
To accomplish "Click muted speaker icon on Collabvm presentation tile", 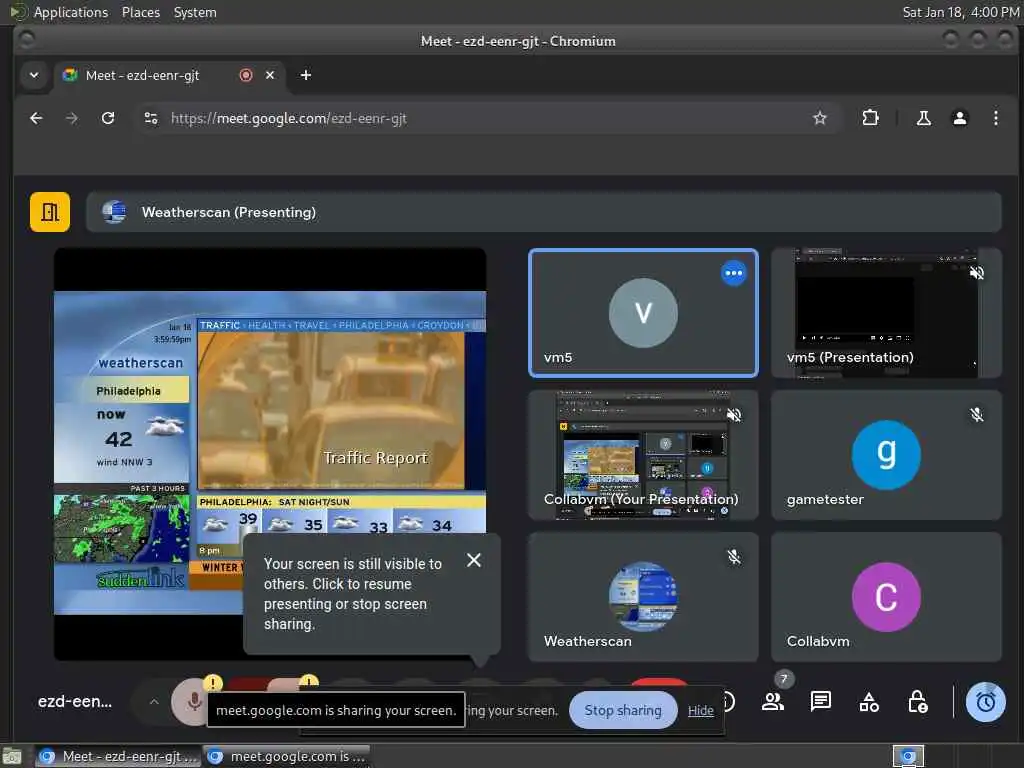I will pos(734,415).
